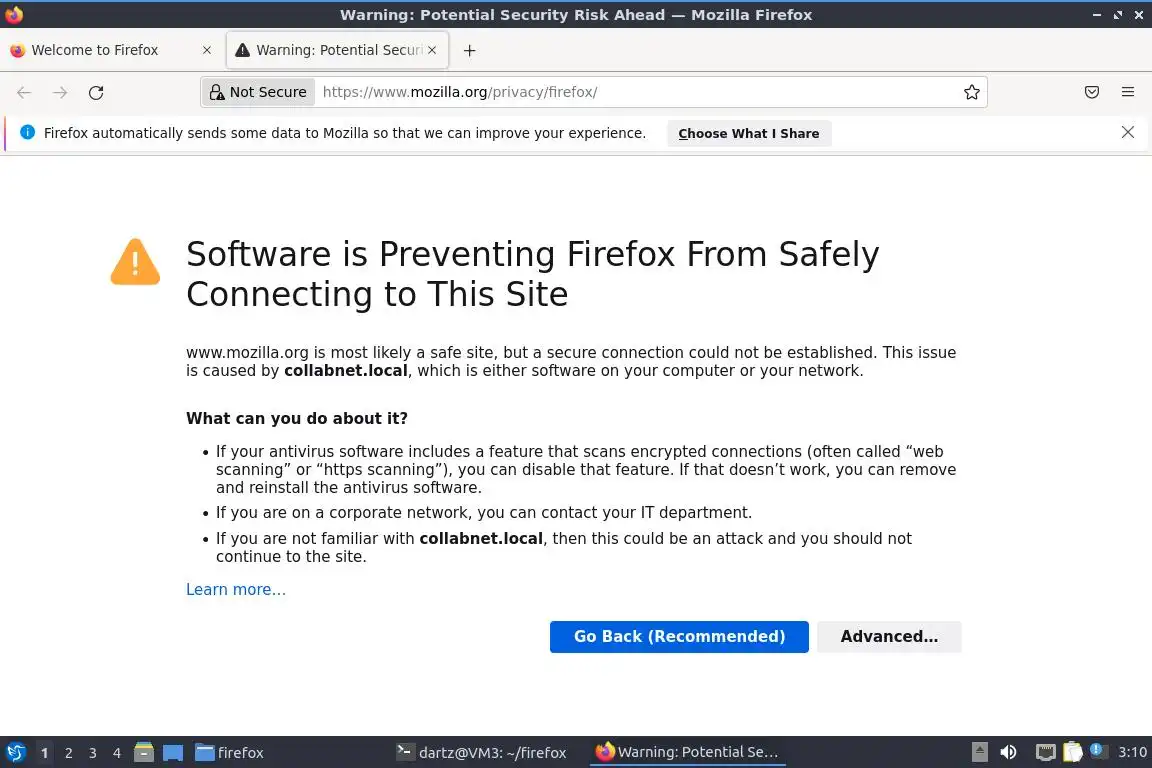
Task: Close the Warning Potential Security tab
Action: click(x=431, y=50)
